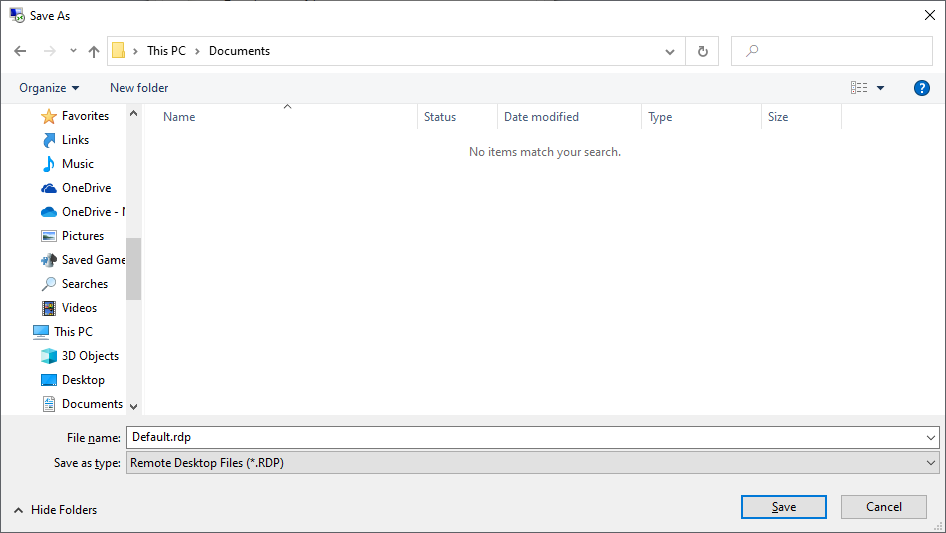This screenshot has width=946, height=533.
Task: Click the Pictures folder icon
Action: coord(49,236)
